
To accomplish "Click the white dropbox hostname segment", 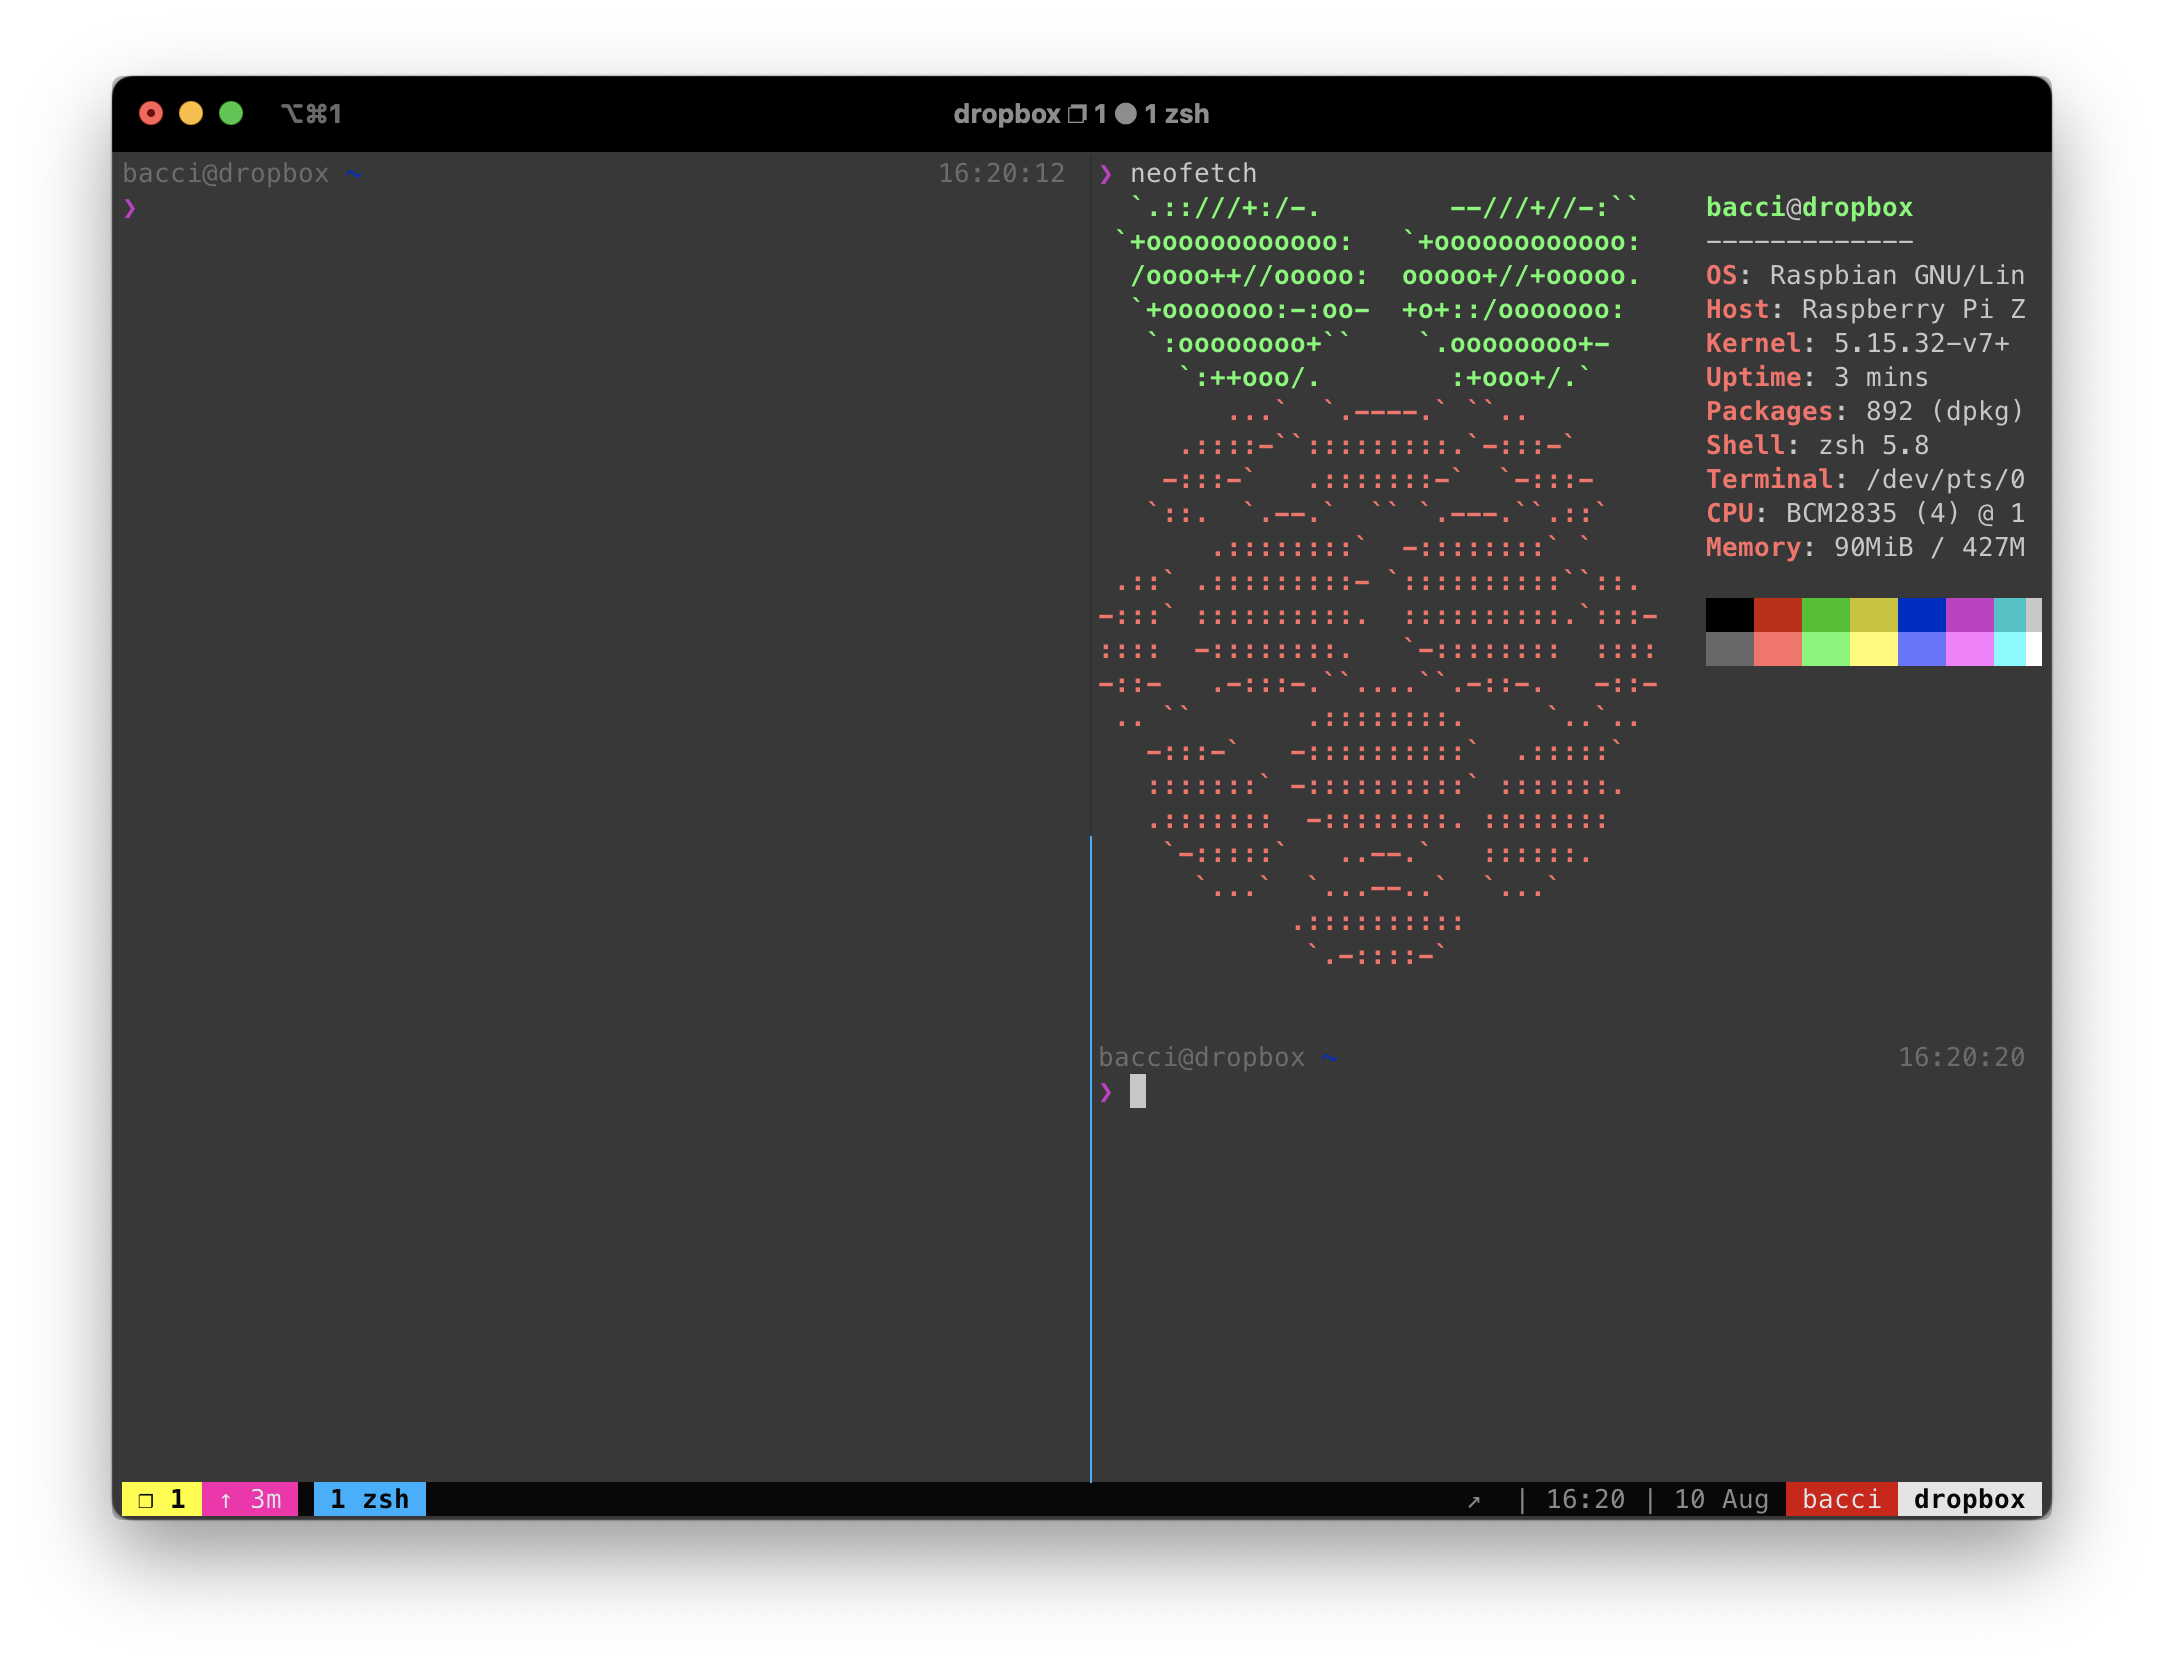I will click(x=1968, y=1499).
